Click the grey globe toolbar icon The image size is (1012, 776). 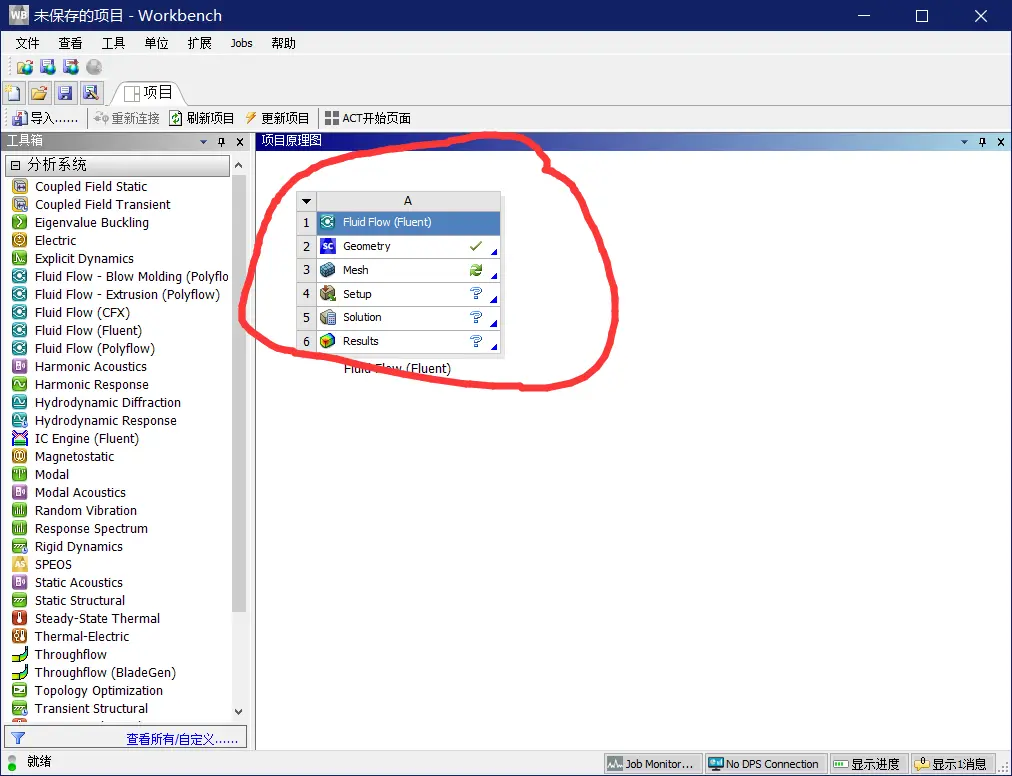coord(94,66)
